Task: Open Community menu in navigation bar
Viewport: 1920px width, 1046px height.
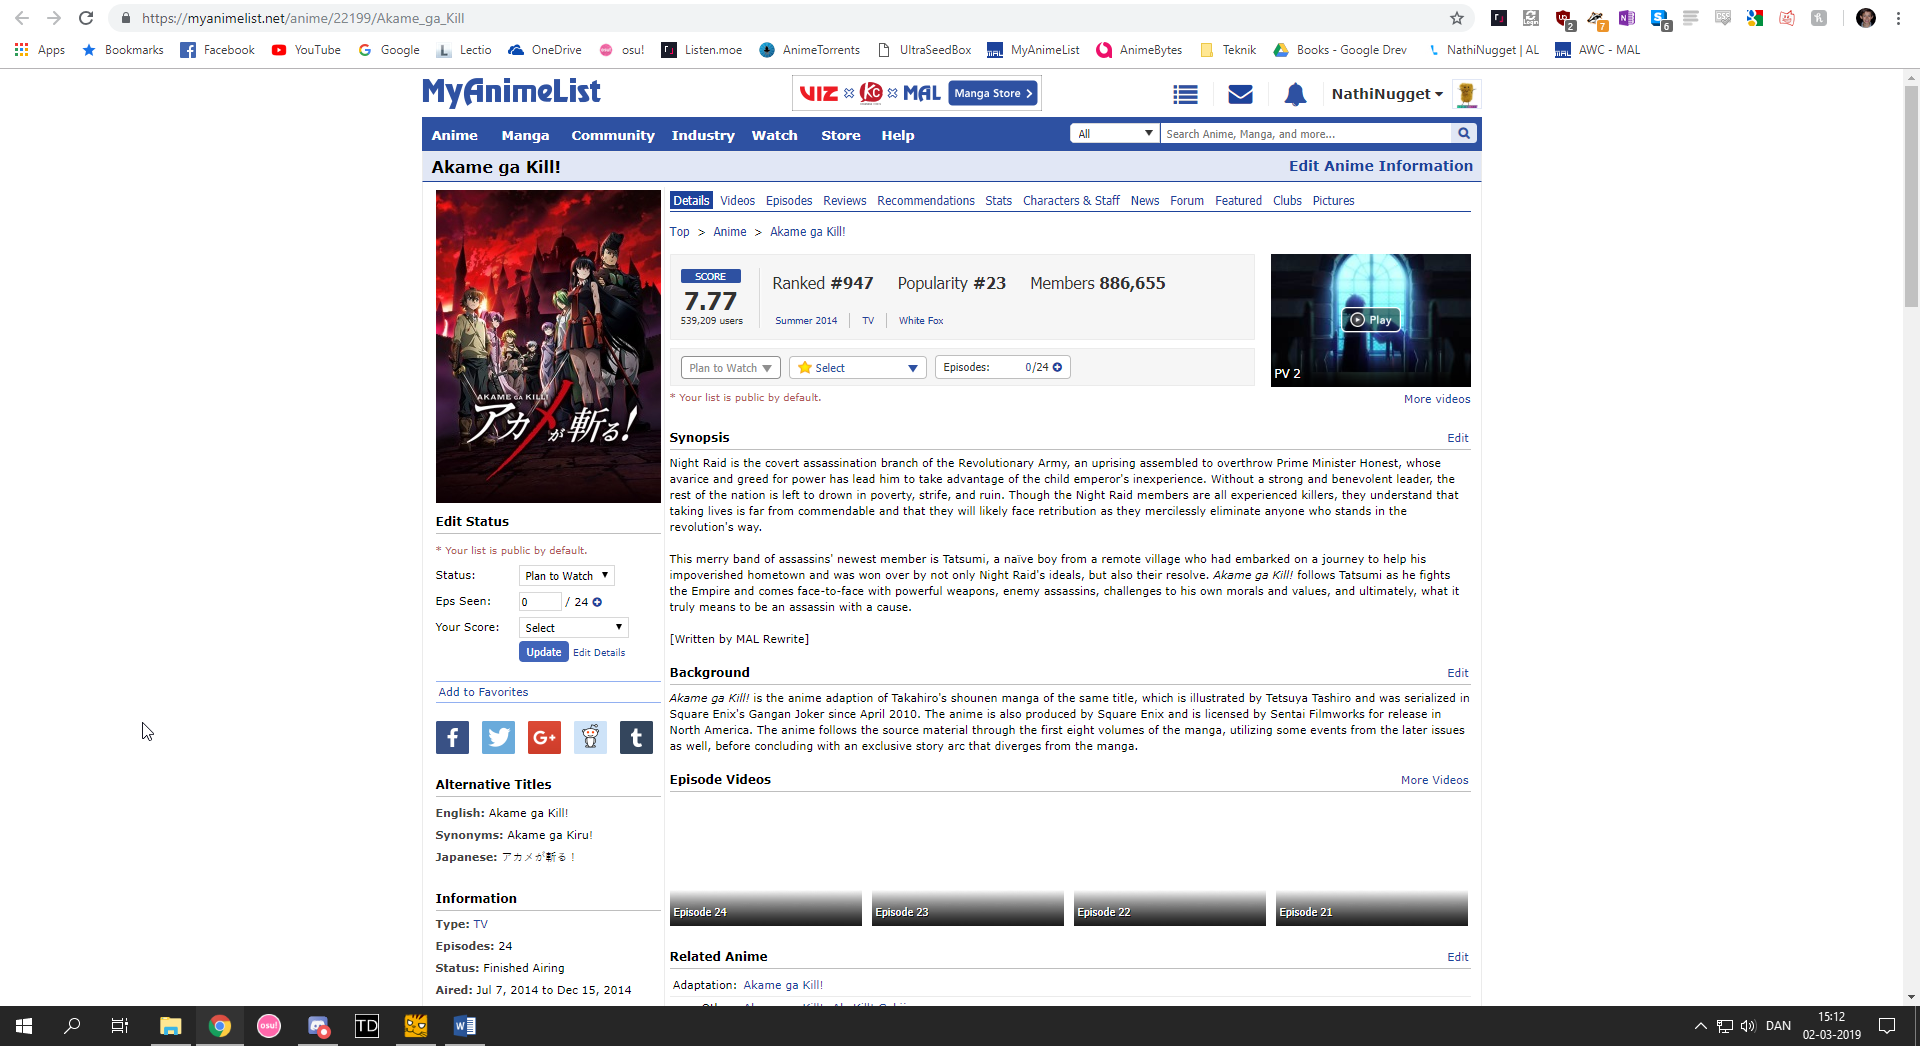Action: [613, 135]
